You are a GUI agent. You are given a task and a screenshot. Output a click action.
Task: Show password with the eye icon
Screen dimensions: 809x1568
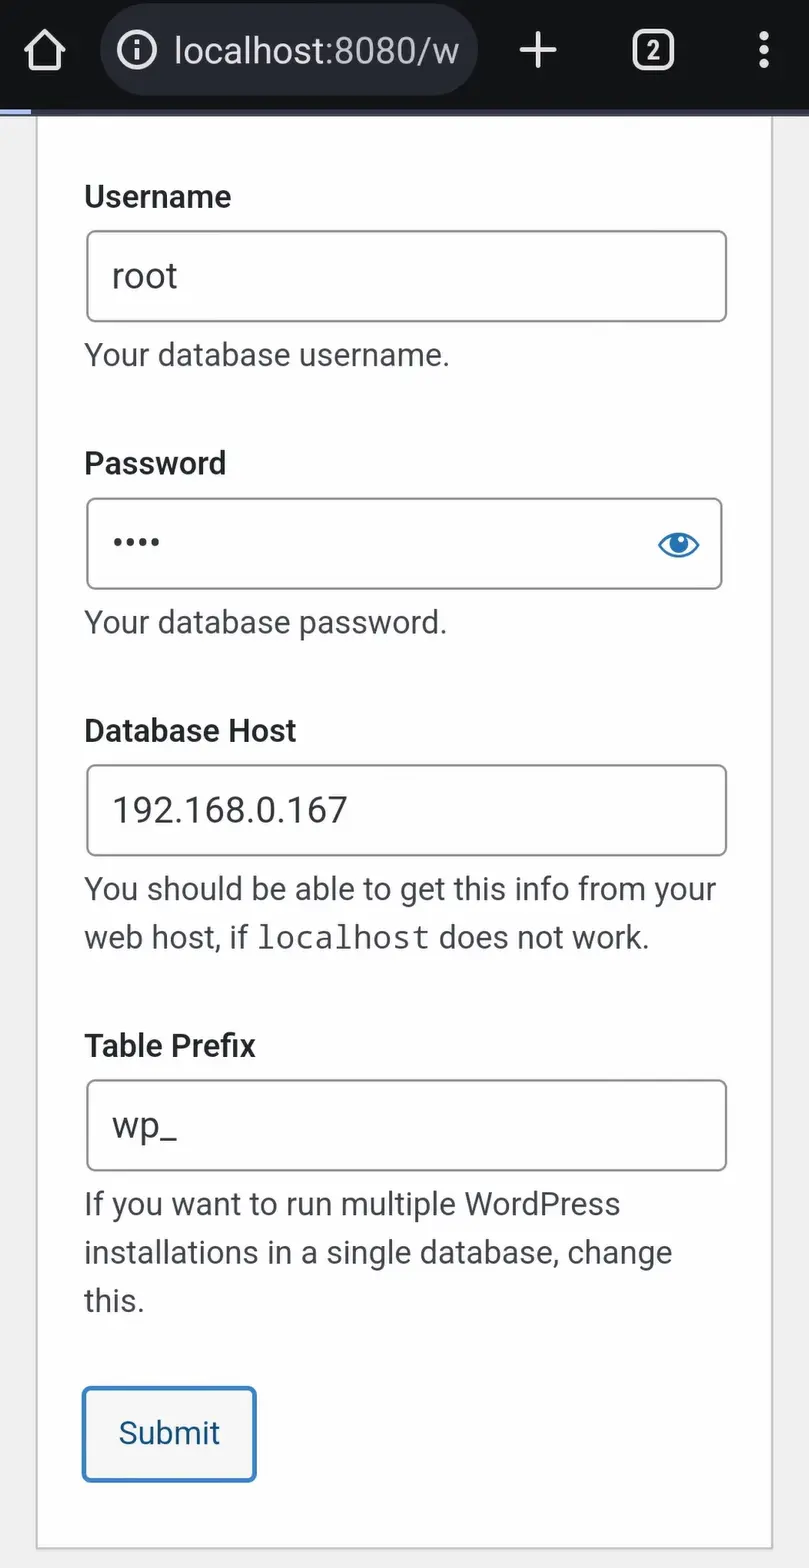(678, 544)
